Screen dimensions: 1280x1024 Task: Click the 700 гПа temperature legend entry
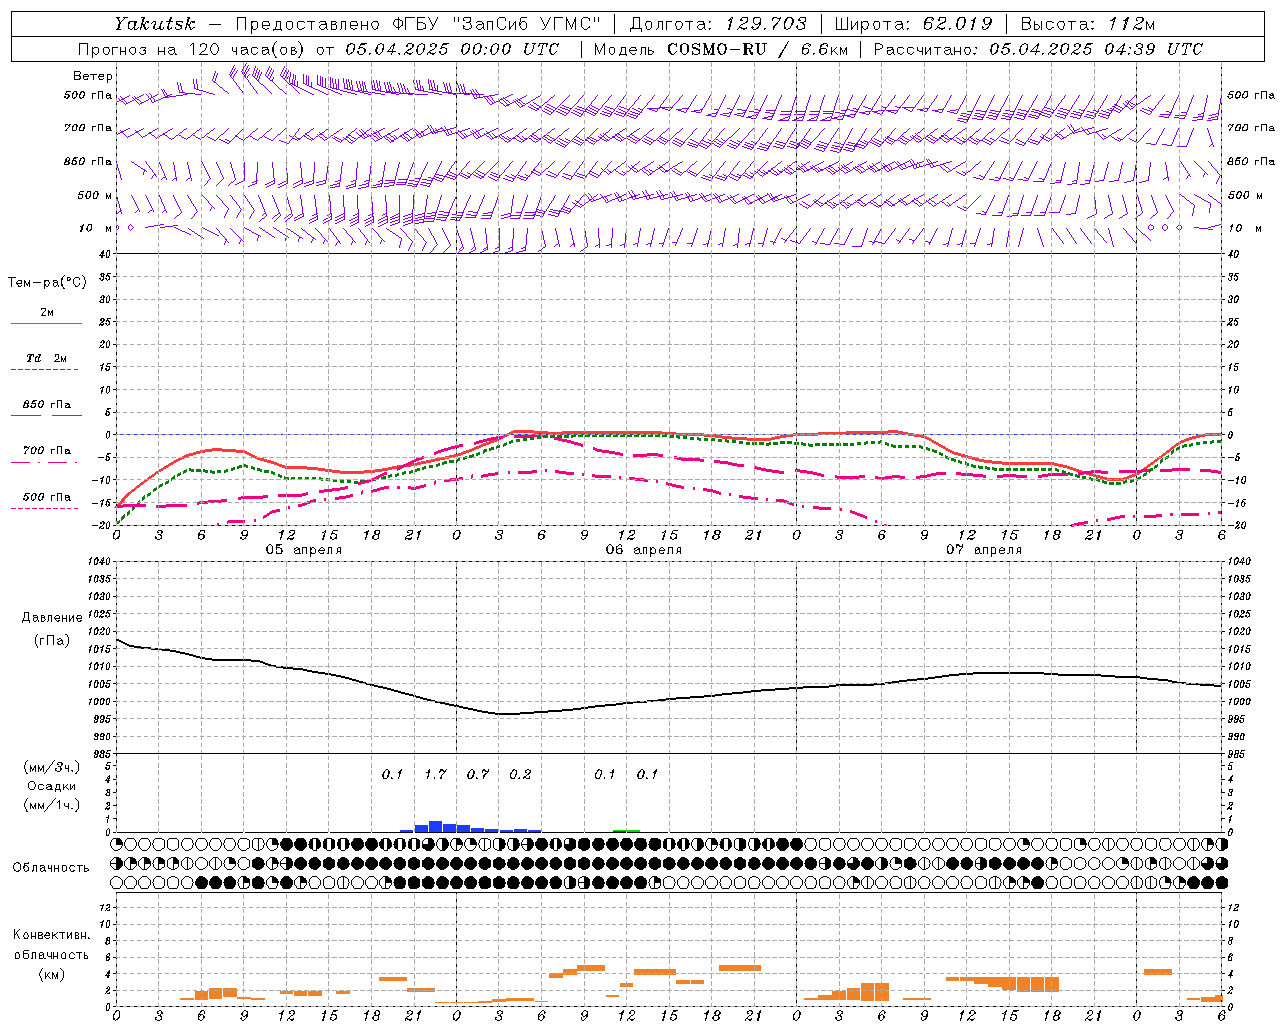click(x=47, y=451)
